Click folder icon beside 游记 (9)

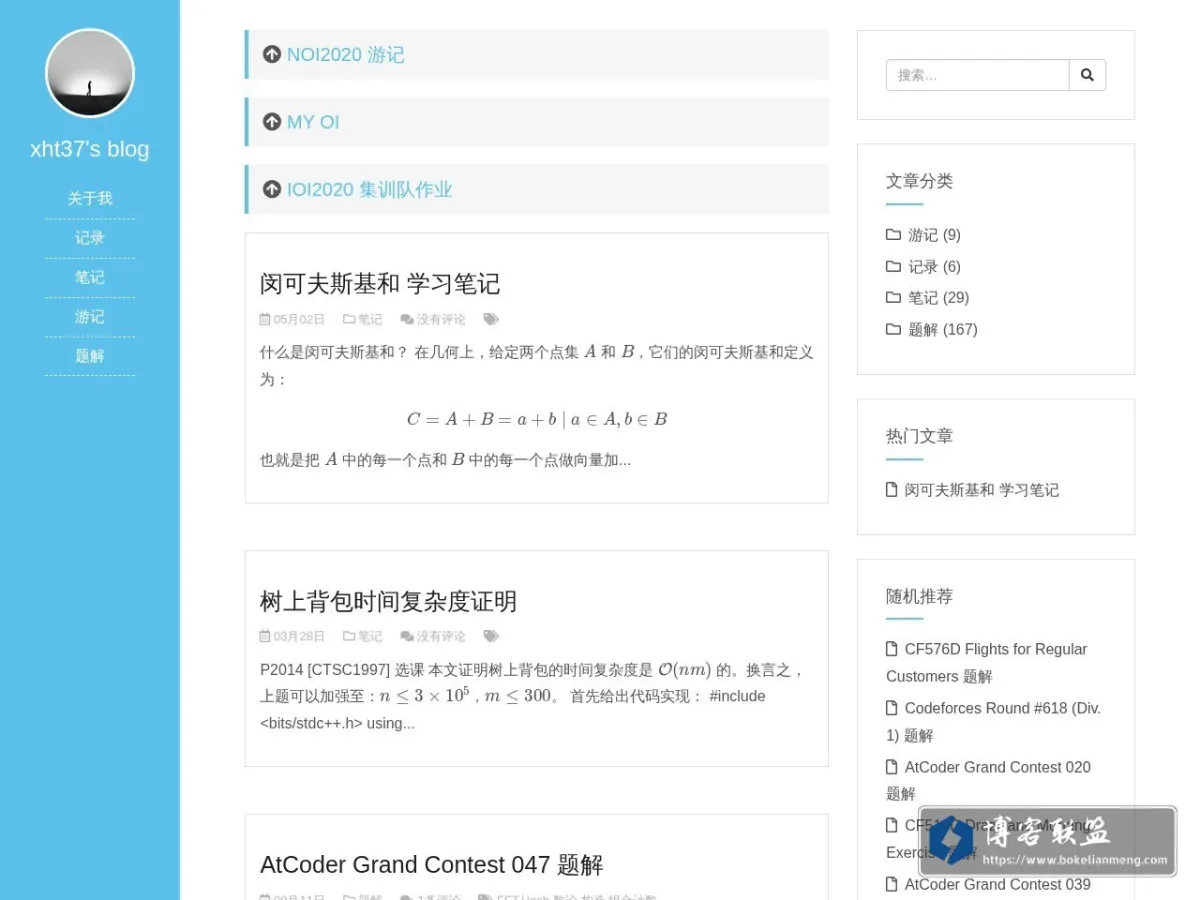(893, 235)
